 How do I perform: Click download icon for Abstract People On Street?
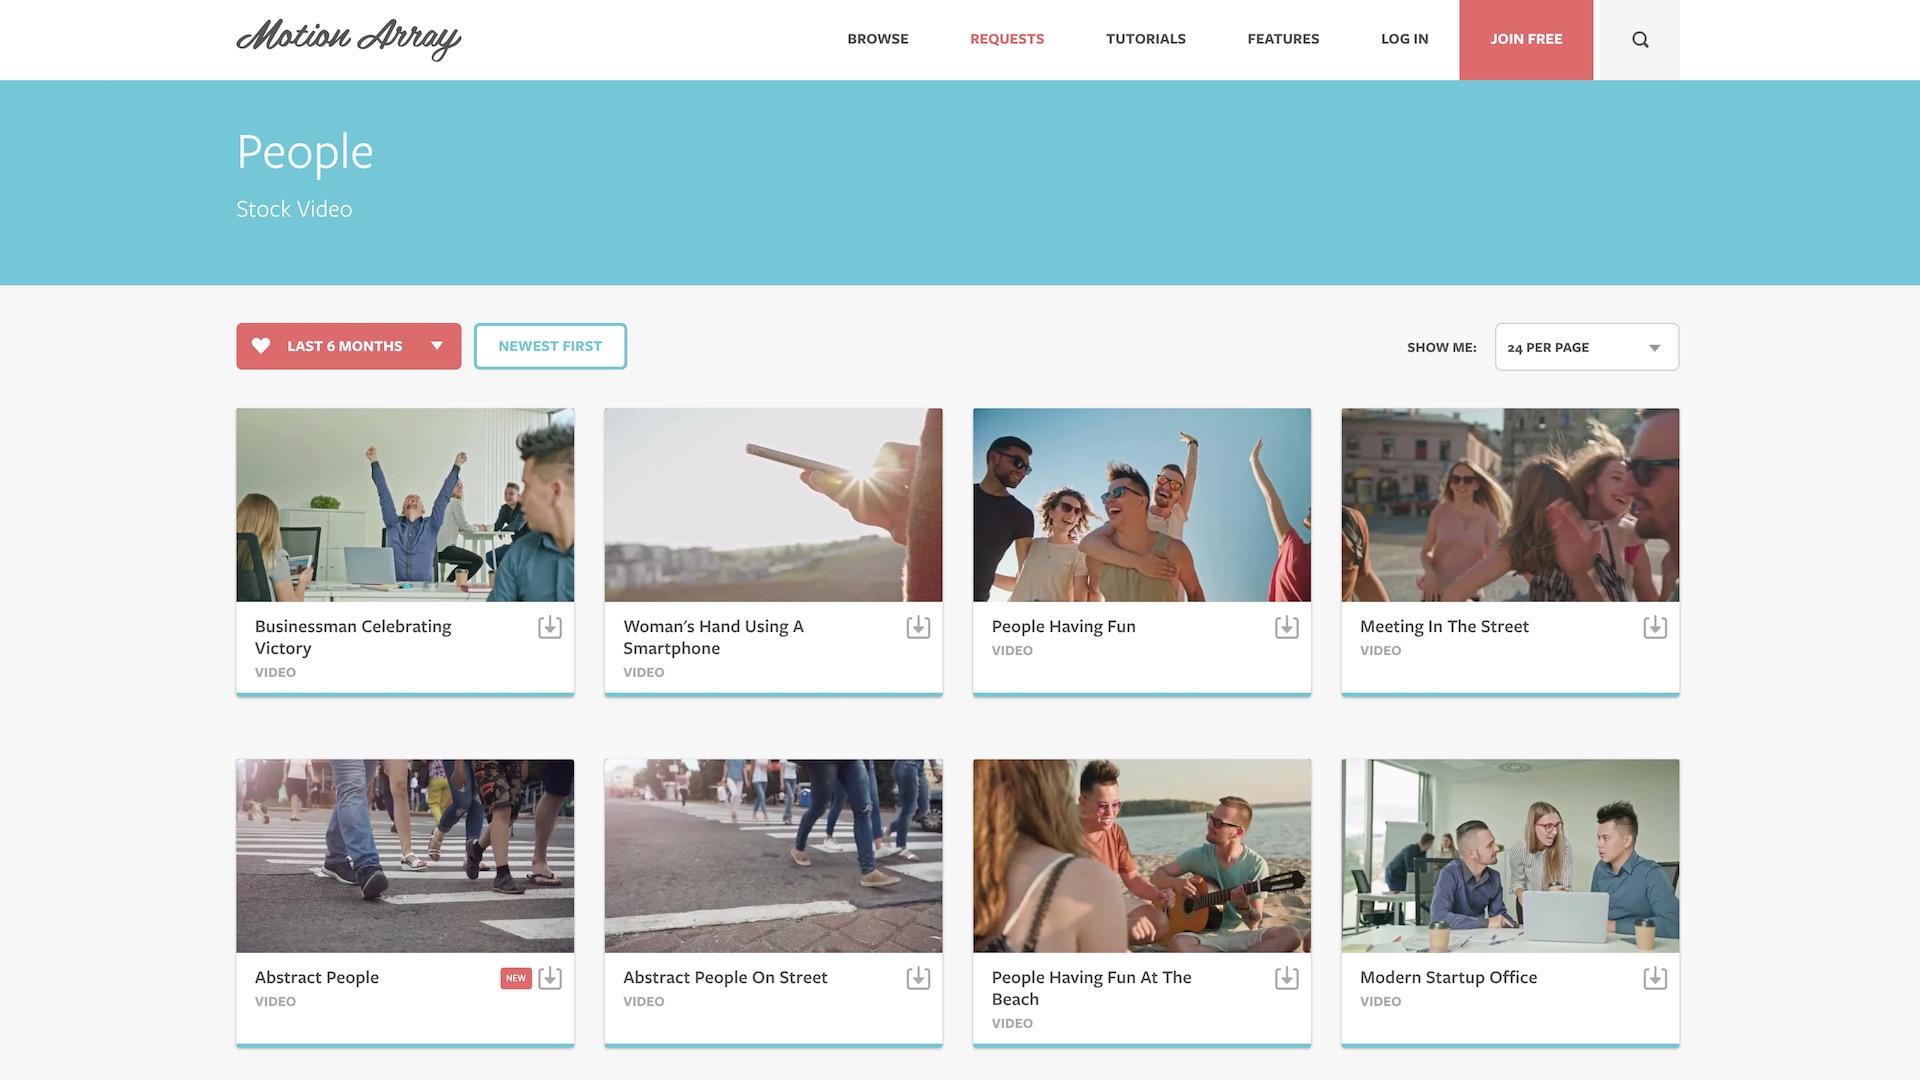pos(918,978)
